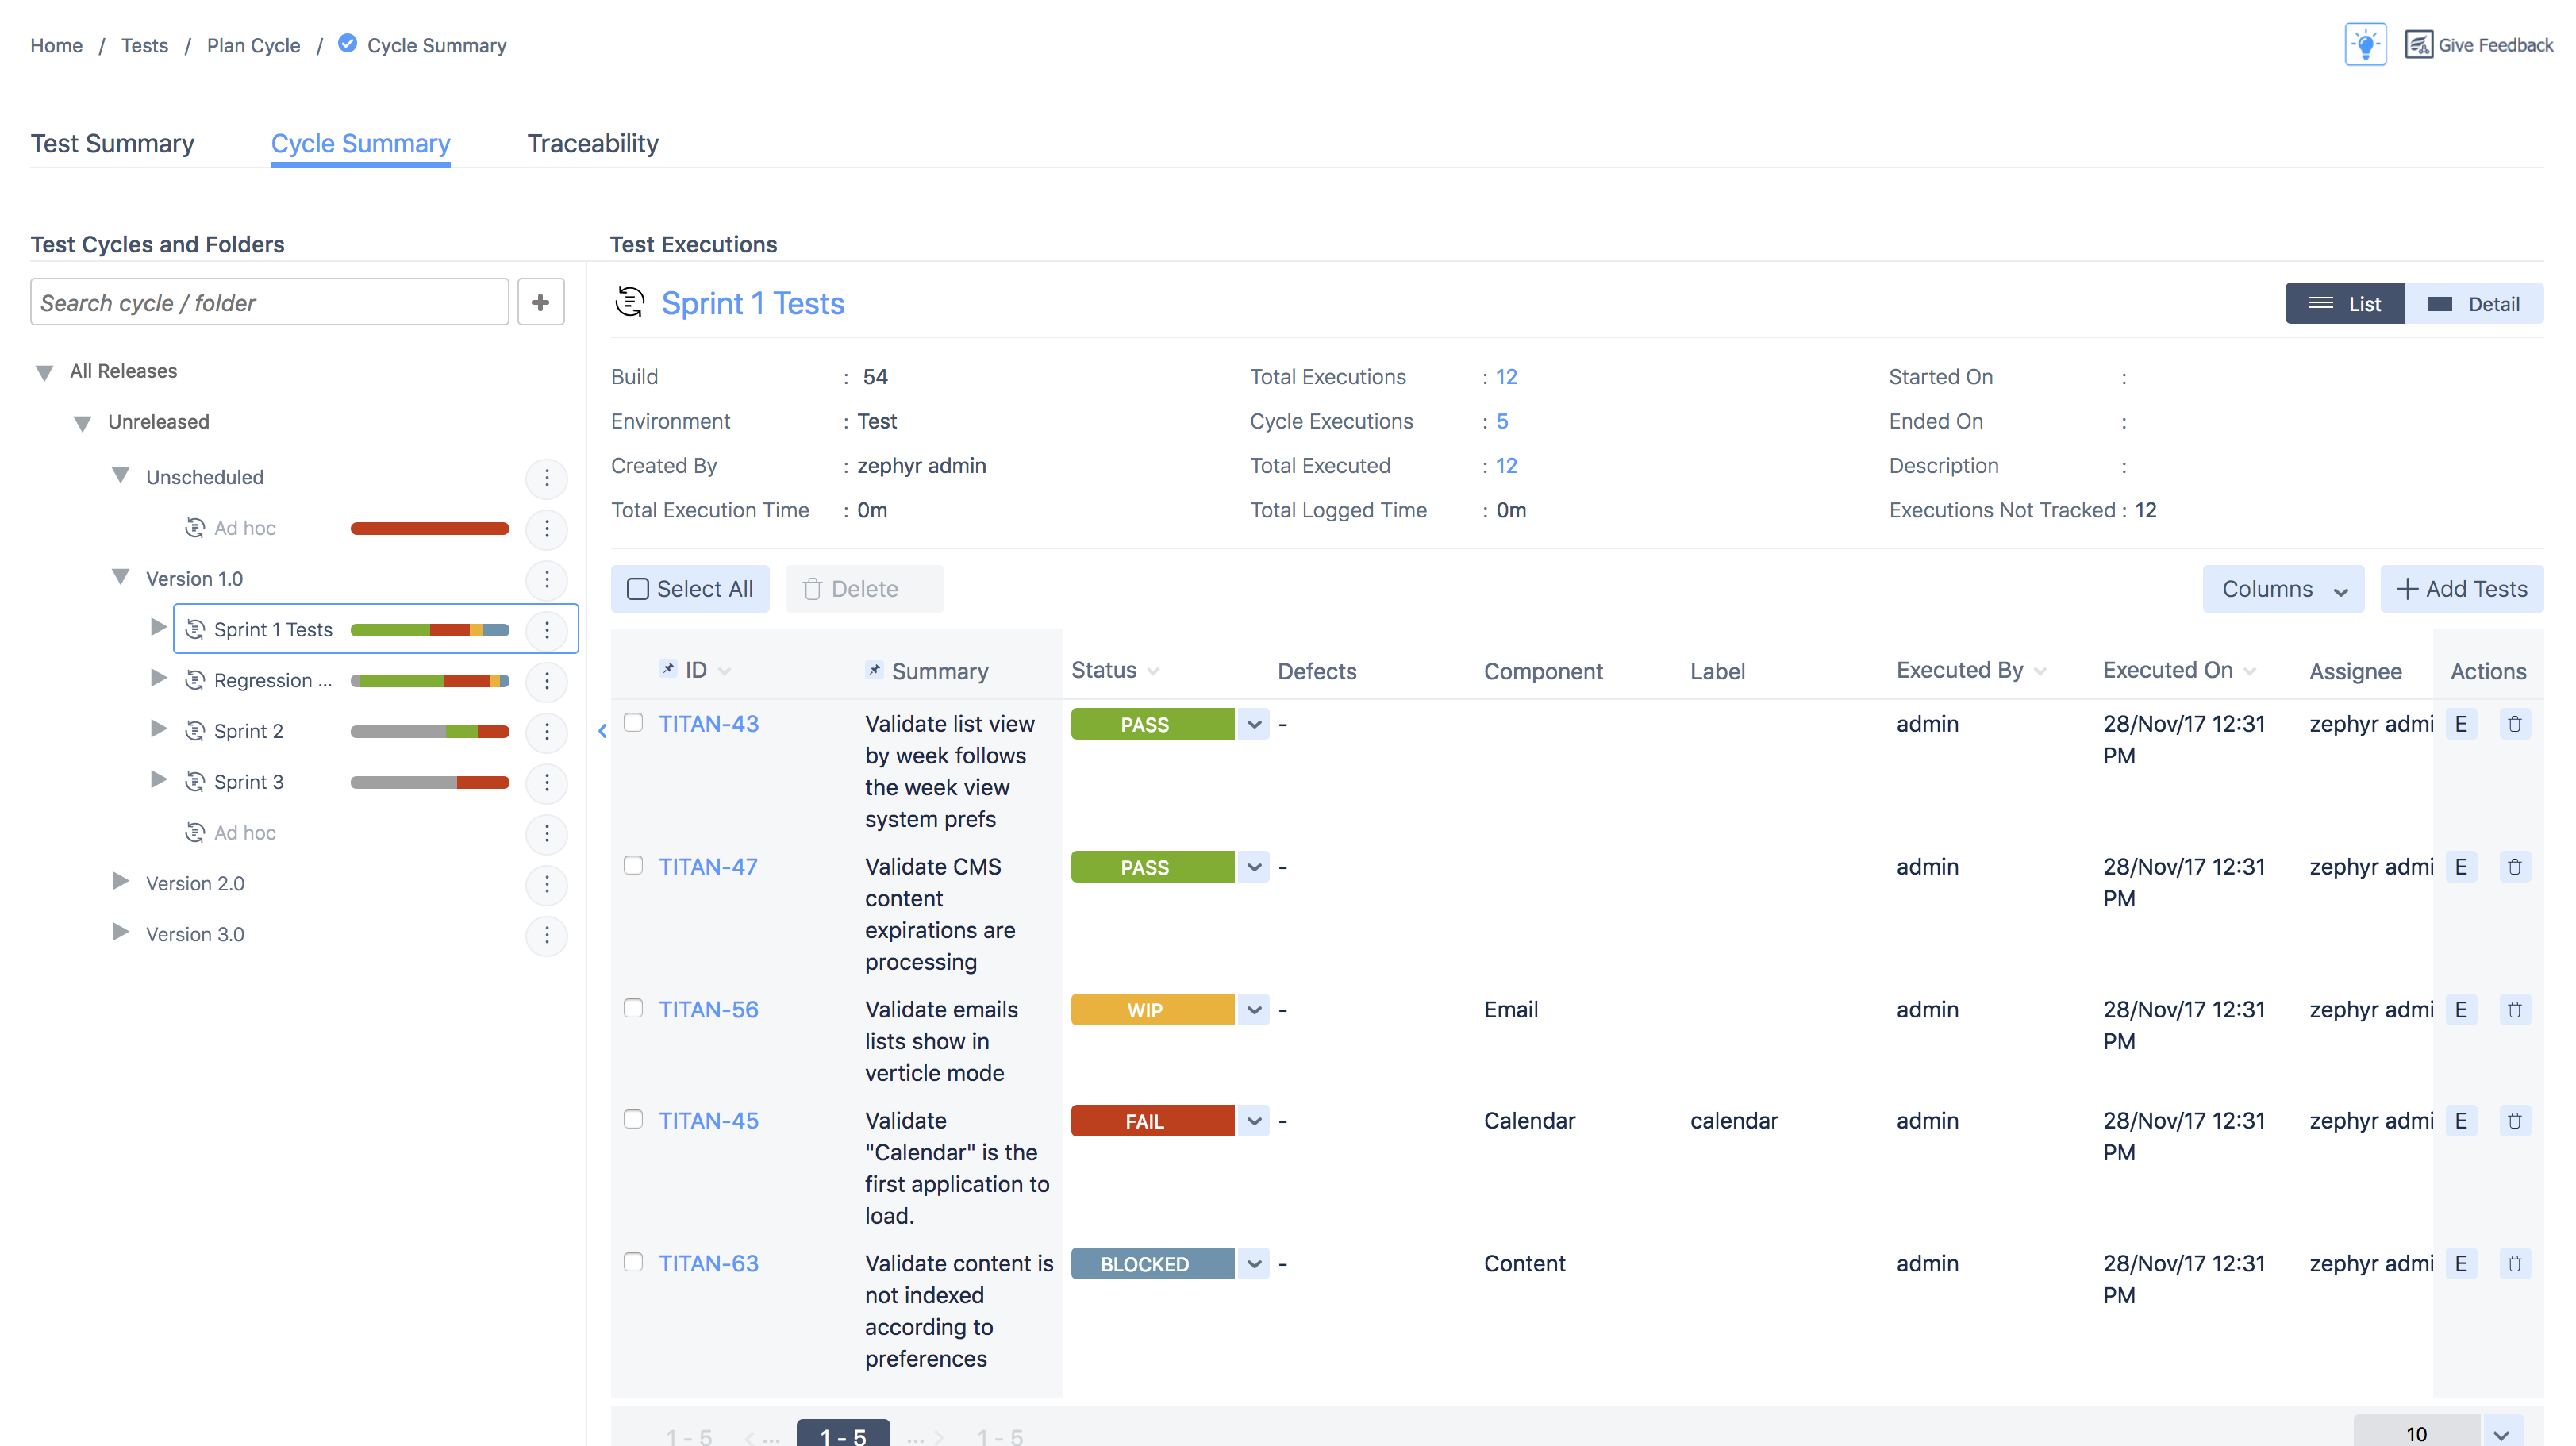The width and height of the screenshot is (2576, 1446).
Task: Expand the Sprint 2 test cycle
Action: coord(156,729)
